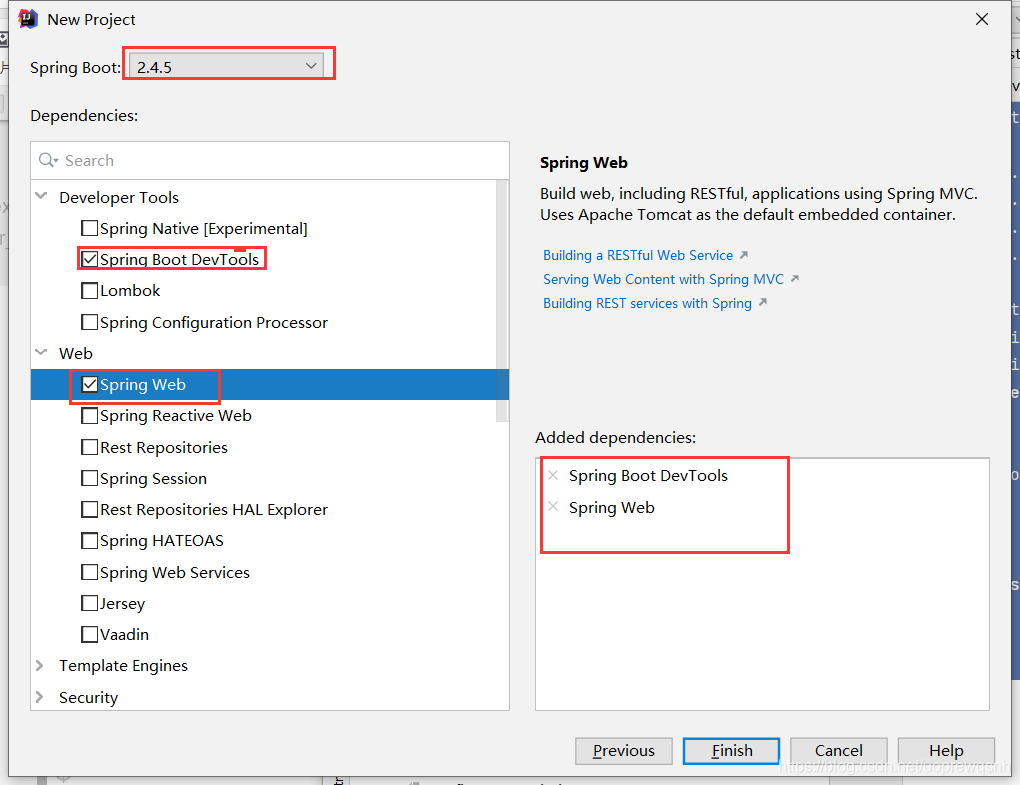Uncheck the Spring Web checkbox
Image resolution: width=1020 pixels, height=785 pixels.
tap(89, 384)
